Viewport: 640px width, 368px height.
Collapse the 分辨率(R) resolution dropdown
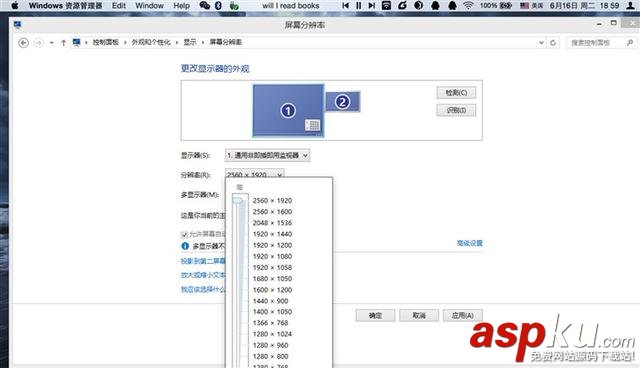[x=254, y=174]
